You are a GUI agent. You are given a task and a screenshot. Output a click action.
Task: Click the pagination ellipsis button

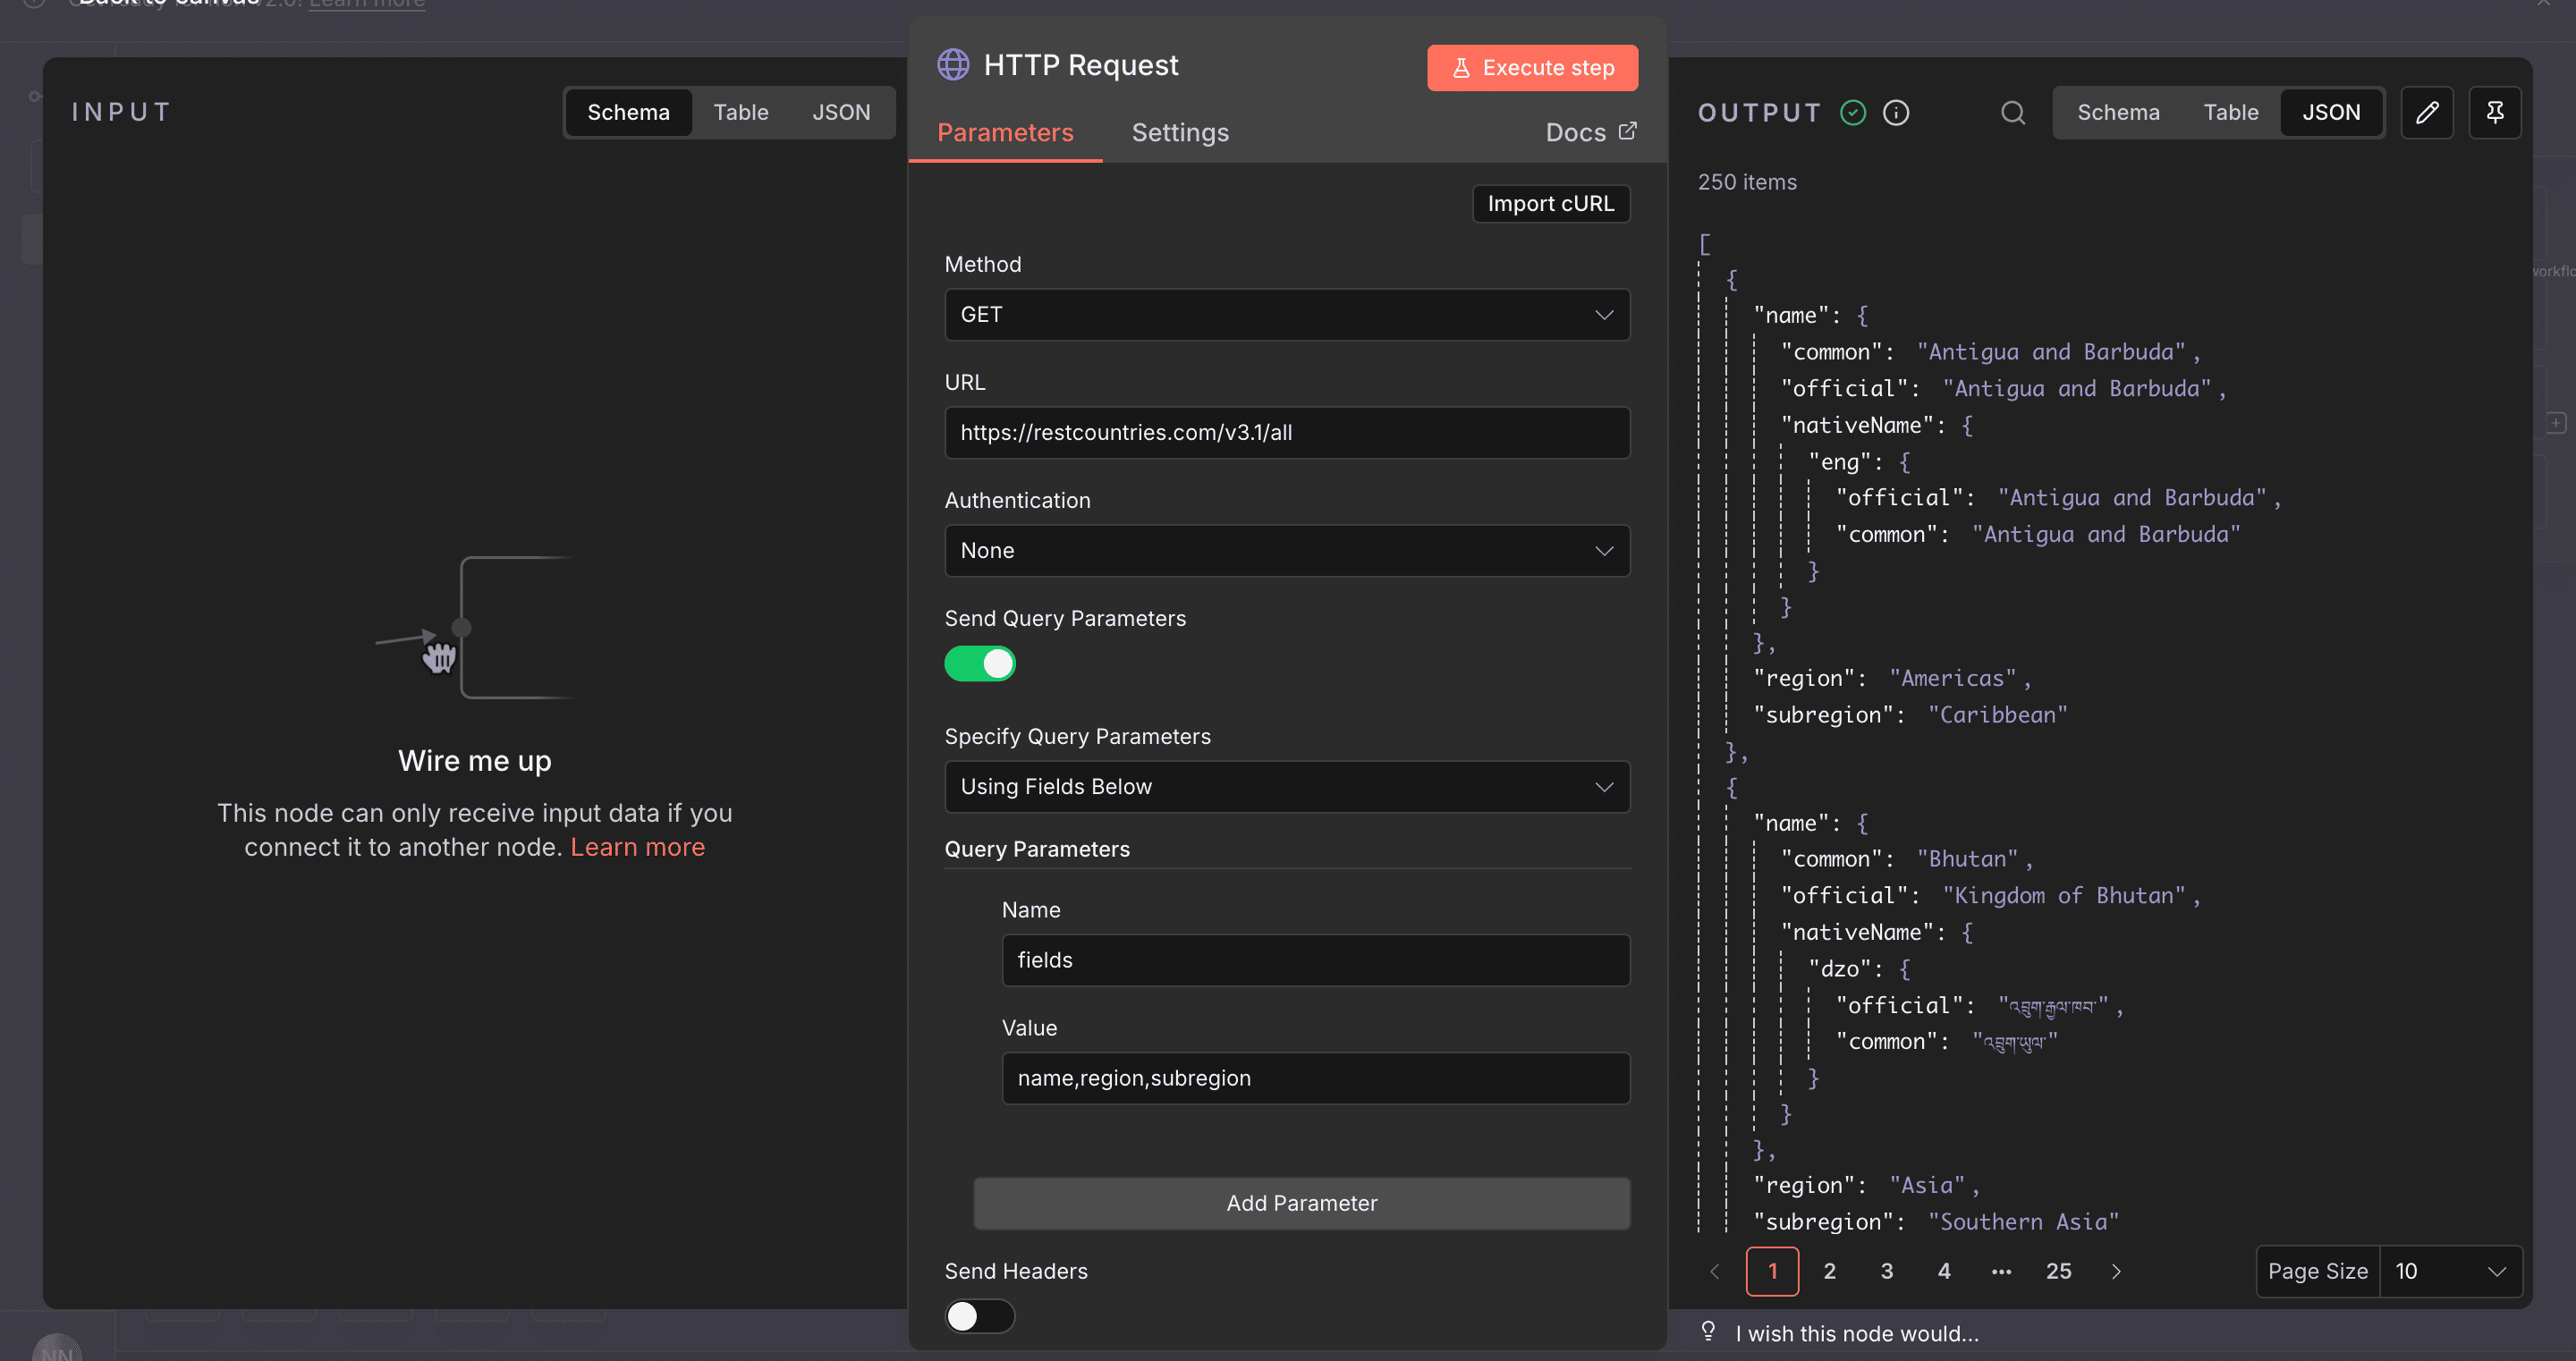2000,1271
